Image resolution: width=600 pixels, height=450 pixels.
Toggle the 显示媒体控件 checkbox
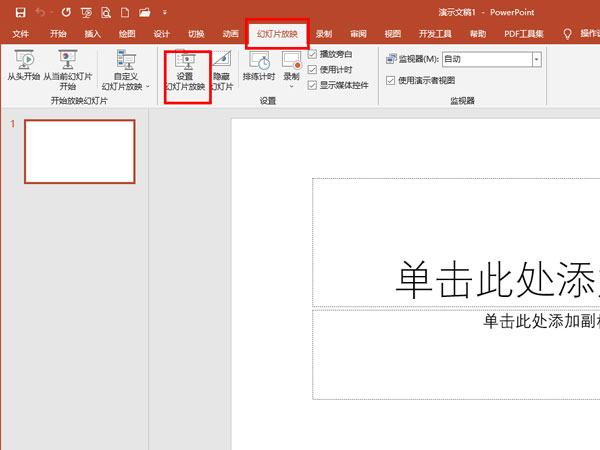313,85
